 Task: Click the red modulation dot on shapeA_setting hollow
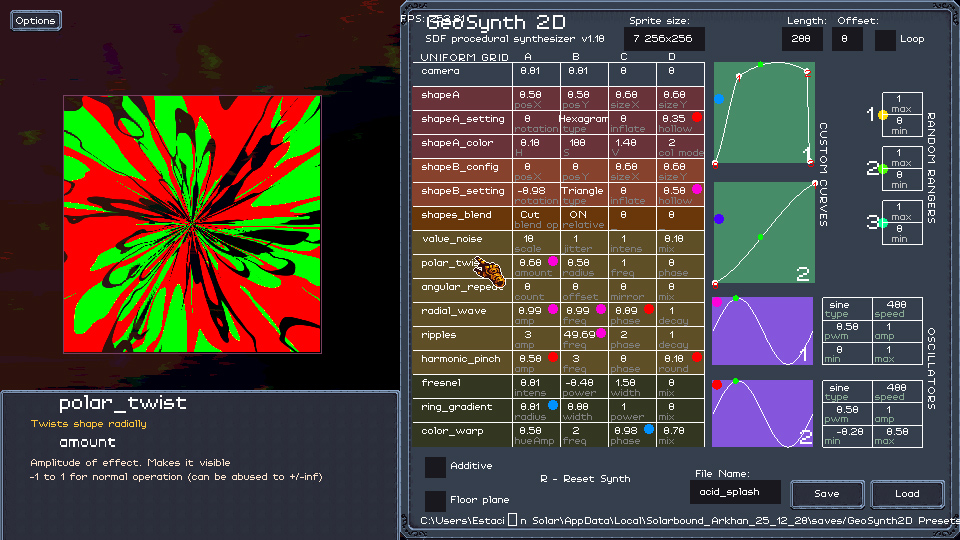pos(697,117)
